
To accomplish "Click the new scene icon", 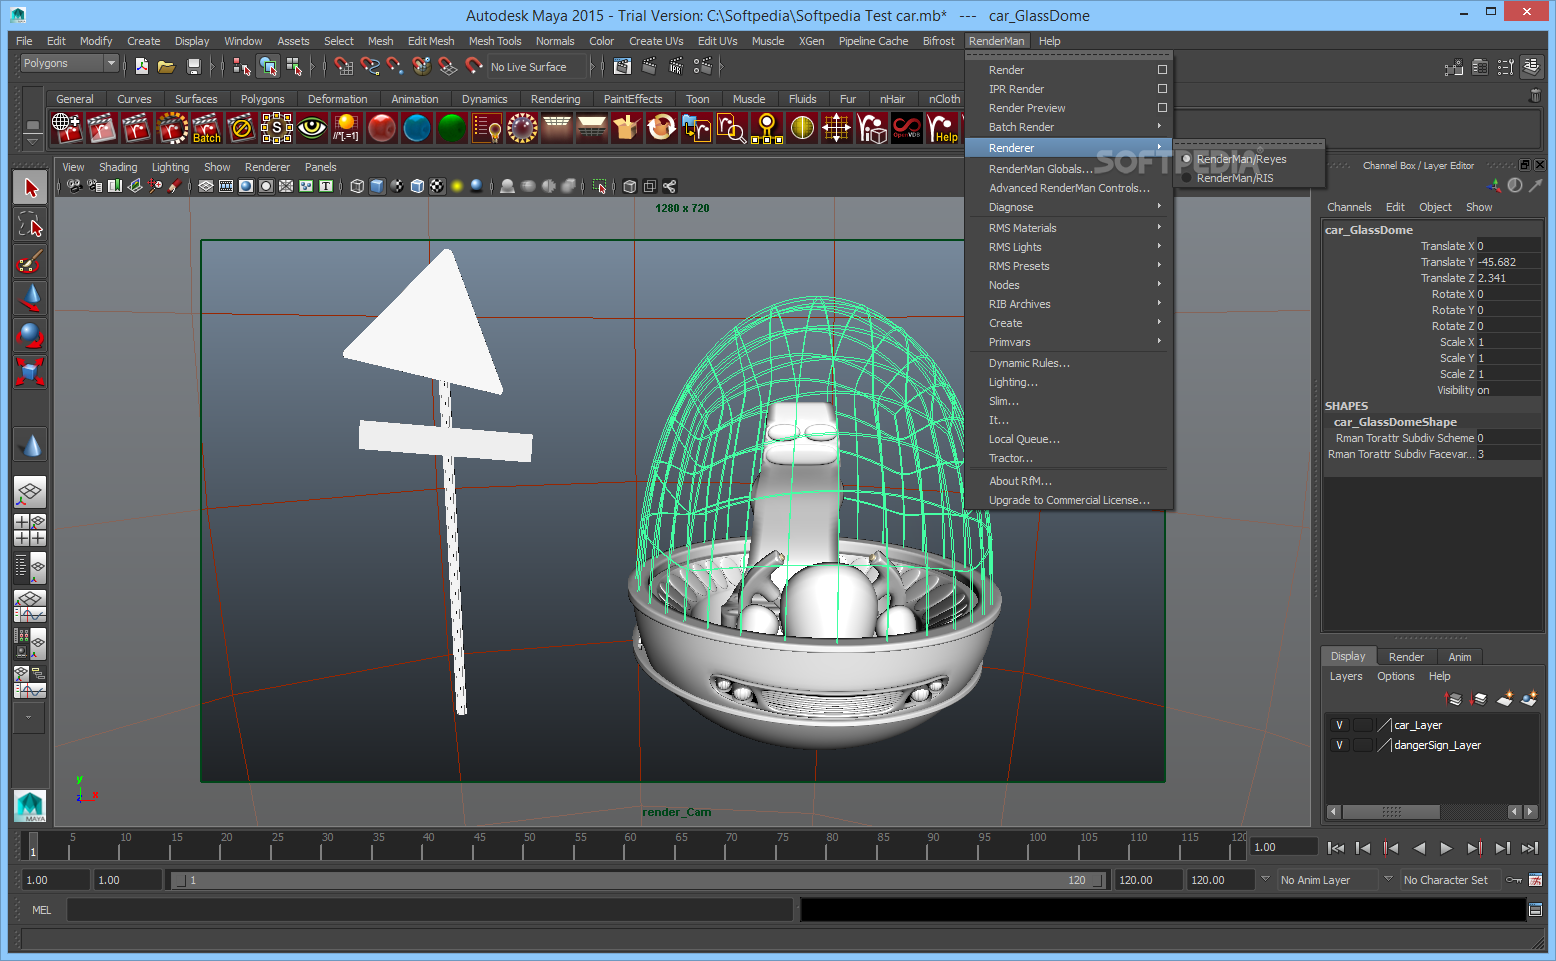I will coord(142,66).
